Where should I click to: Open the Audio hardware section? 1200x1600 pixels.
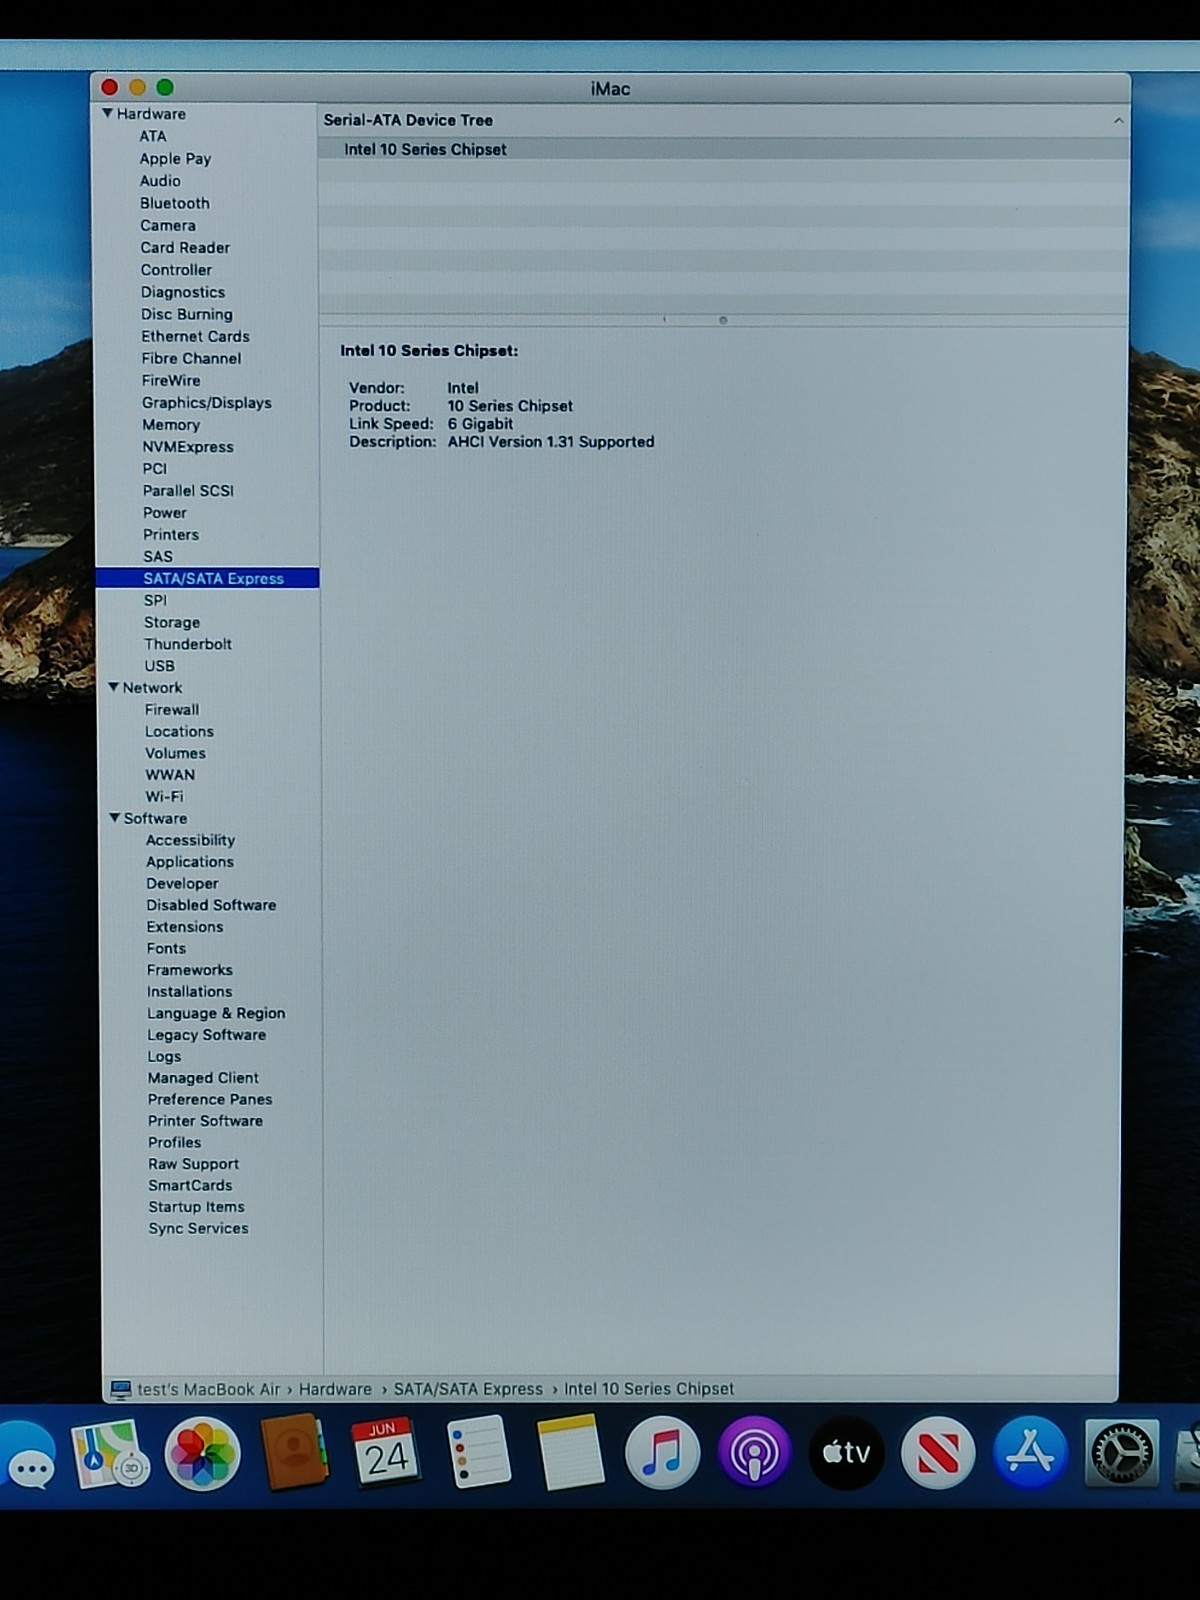pyautogui.click(x=160, y=181)
